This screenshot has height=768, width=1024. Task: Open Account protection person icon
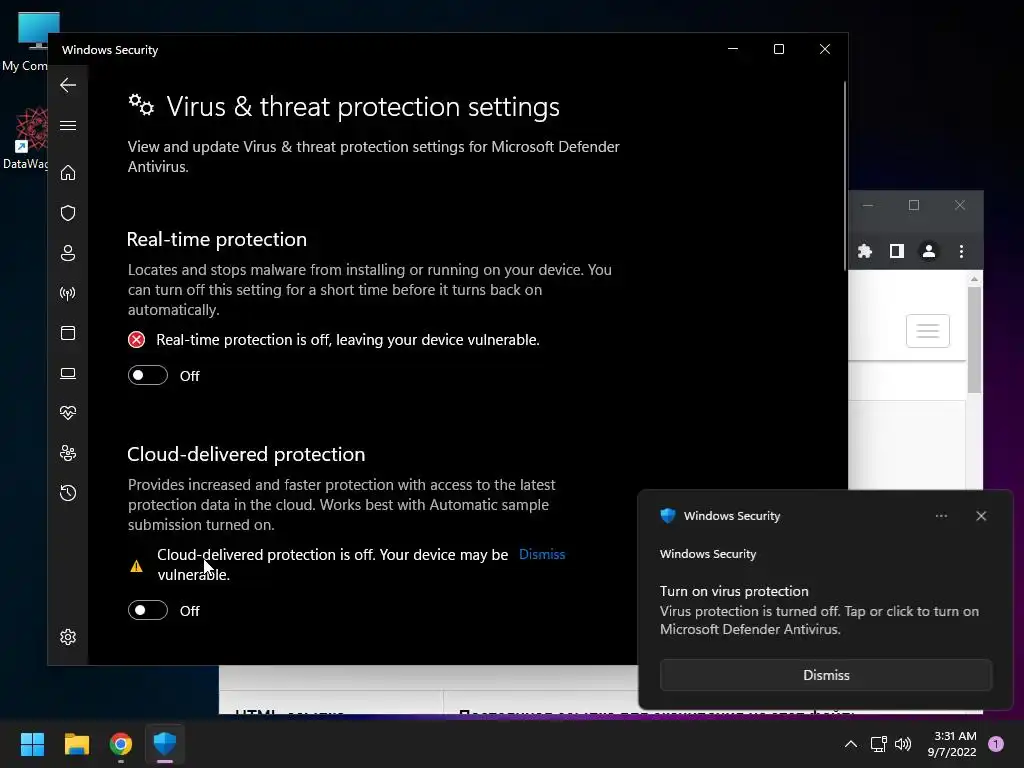(68, 253)
